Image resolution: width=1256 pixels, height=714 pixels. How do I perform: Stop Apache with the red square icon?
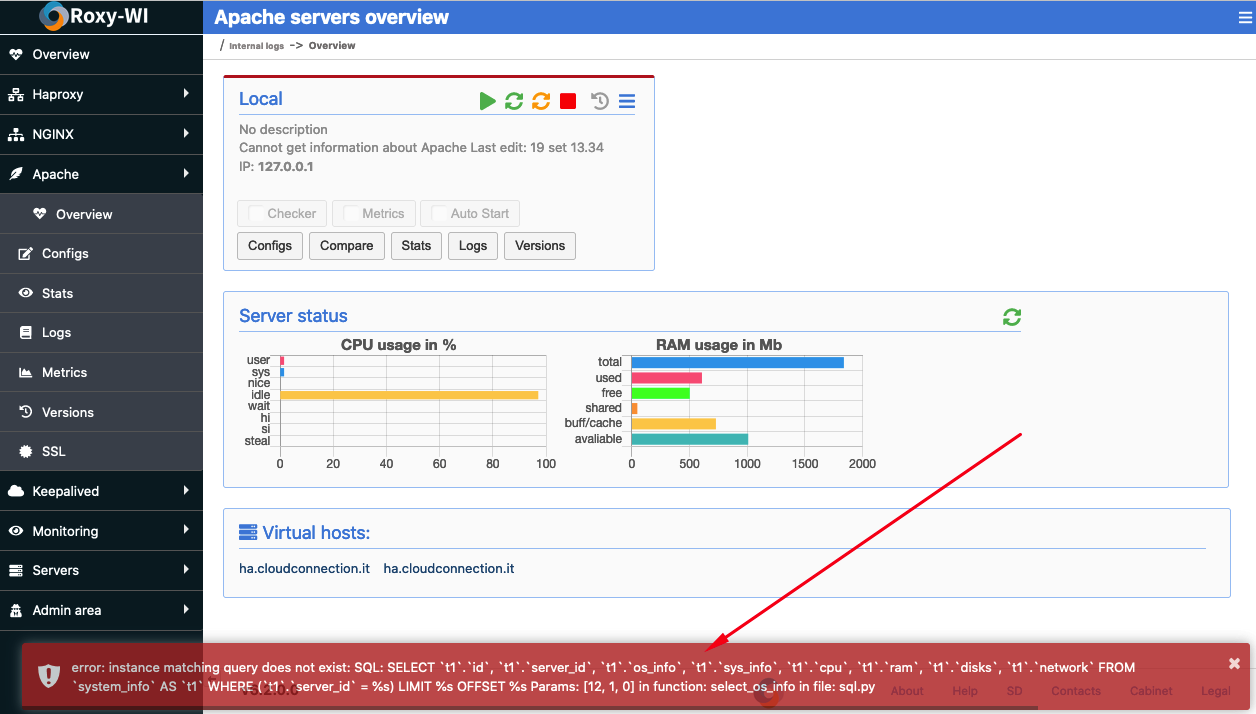(568, 101)
